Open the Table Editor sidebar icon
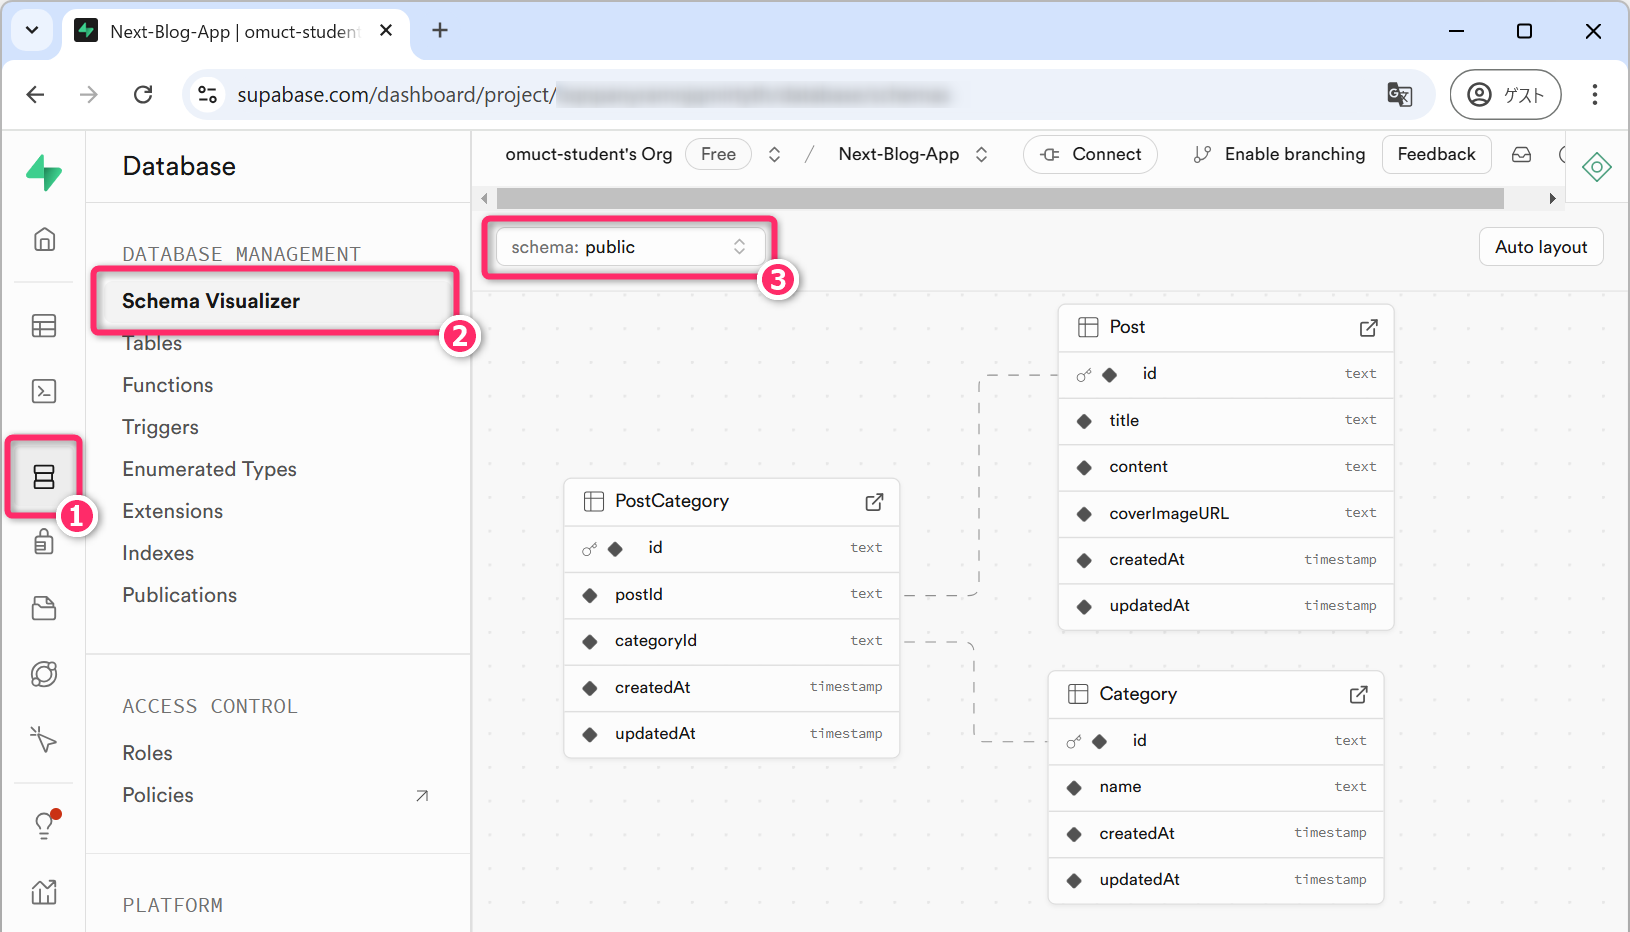The image size is (1630, 932). point(44,326)
